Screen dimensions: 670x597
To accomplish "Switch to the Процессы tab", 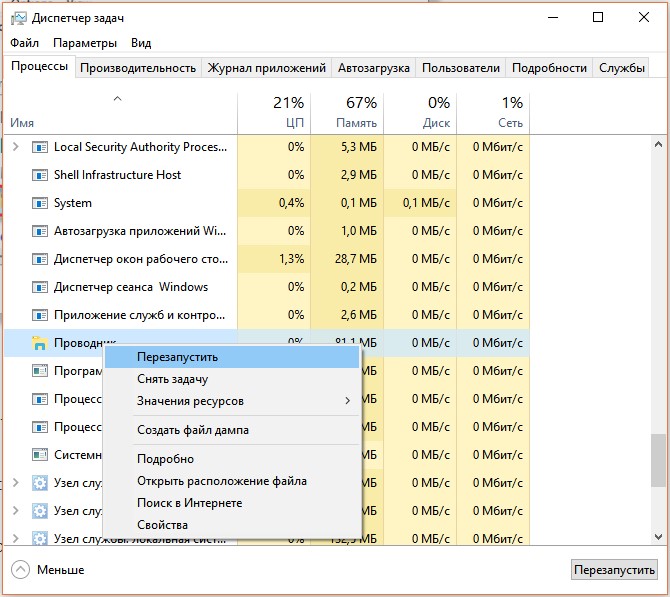I will [x=39, y=66].
